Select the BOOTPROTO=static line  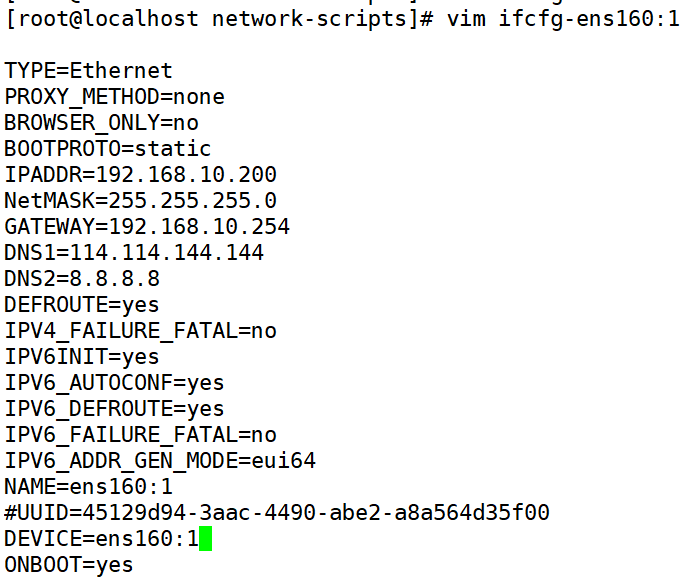tap(108, 149)
